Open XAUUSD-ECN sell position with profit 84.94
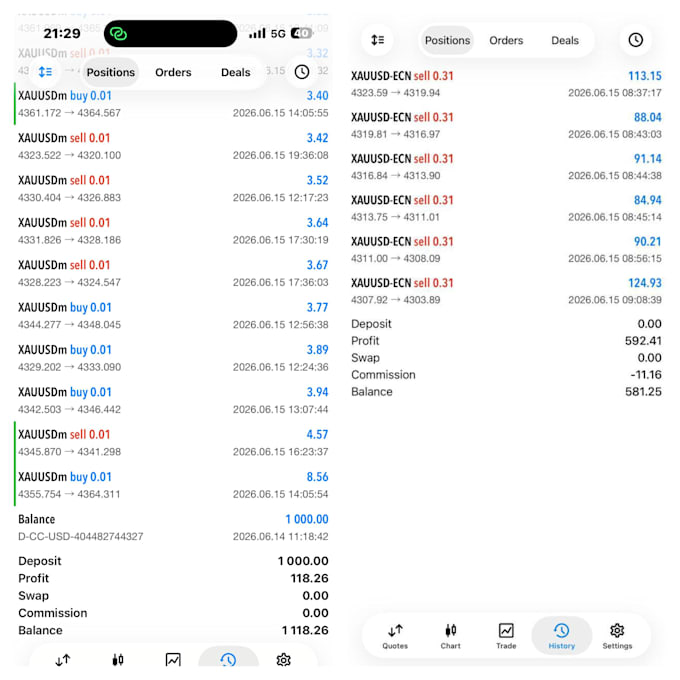This screenshot has height=680, width=680. click(506, 209)
